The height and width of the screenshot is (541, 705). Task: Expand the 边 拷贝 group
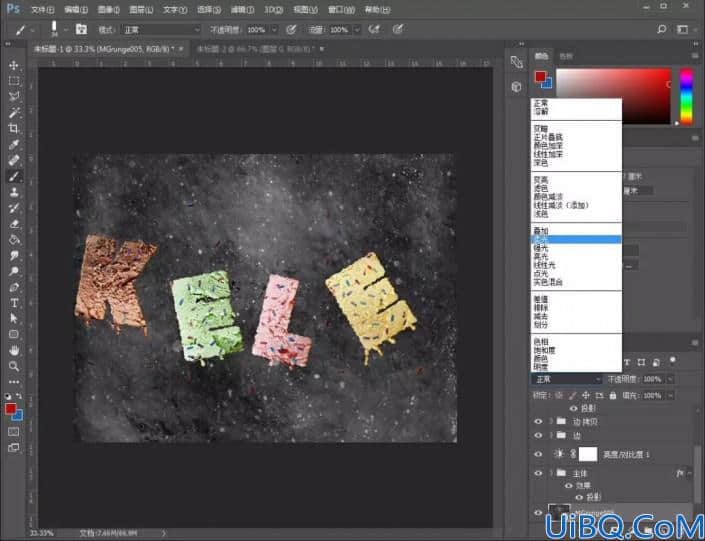[551, 421]
